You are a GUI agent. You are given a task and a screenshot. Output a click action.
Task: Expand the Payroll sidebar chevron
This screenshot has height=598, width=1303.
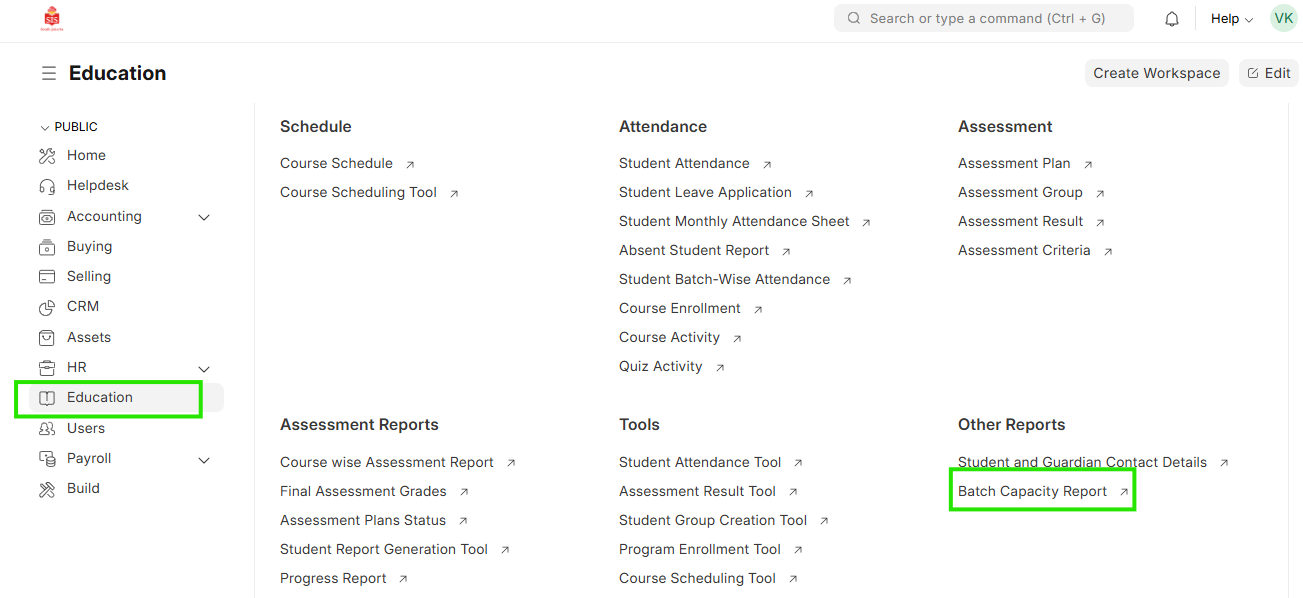coord(204,460)
